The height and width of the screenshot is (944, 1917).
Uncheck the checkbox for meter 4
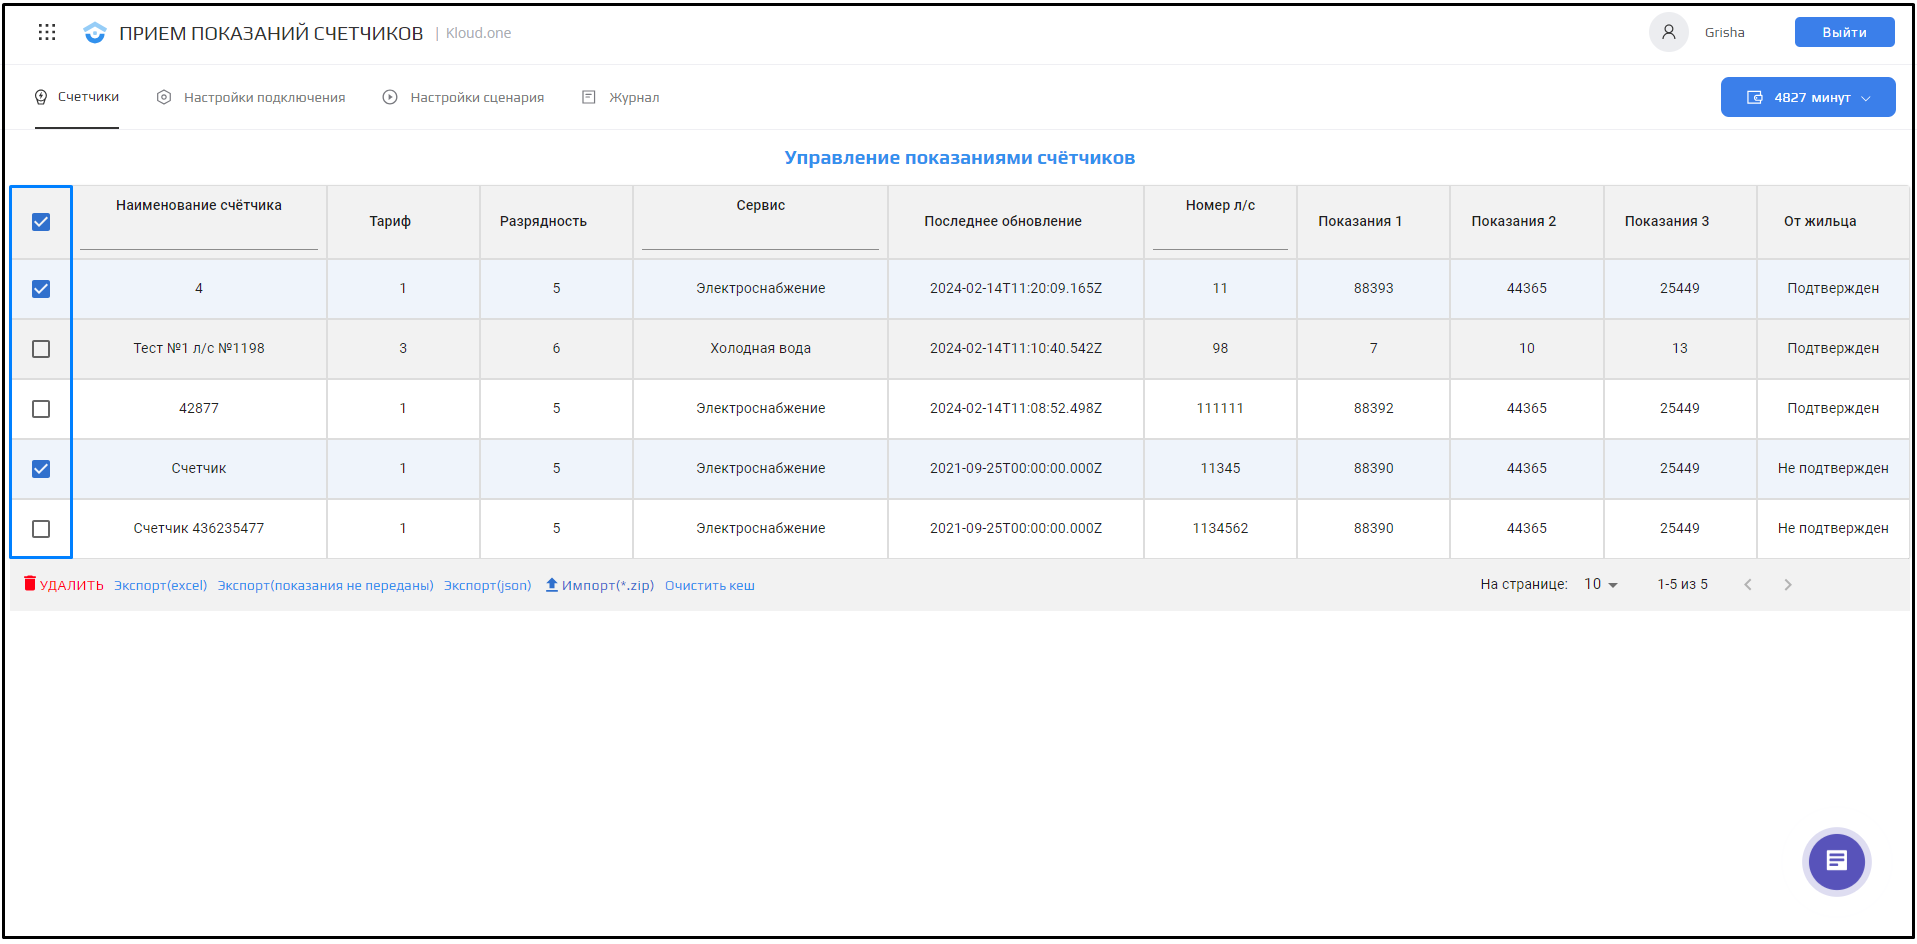coord(41,289)
